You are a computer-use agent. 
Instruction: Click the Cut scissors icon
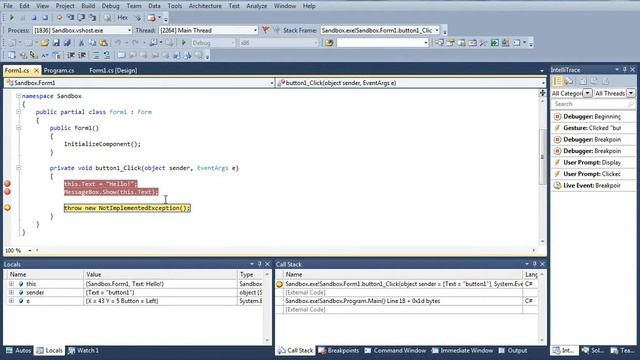coord(81,43)
